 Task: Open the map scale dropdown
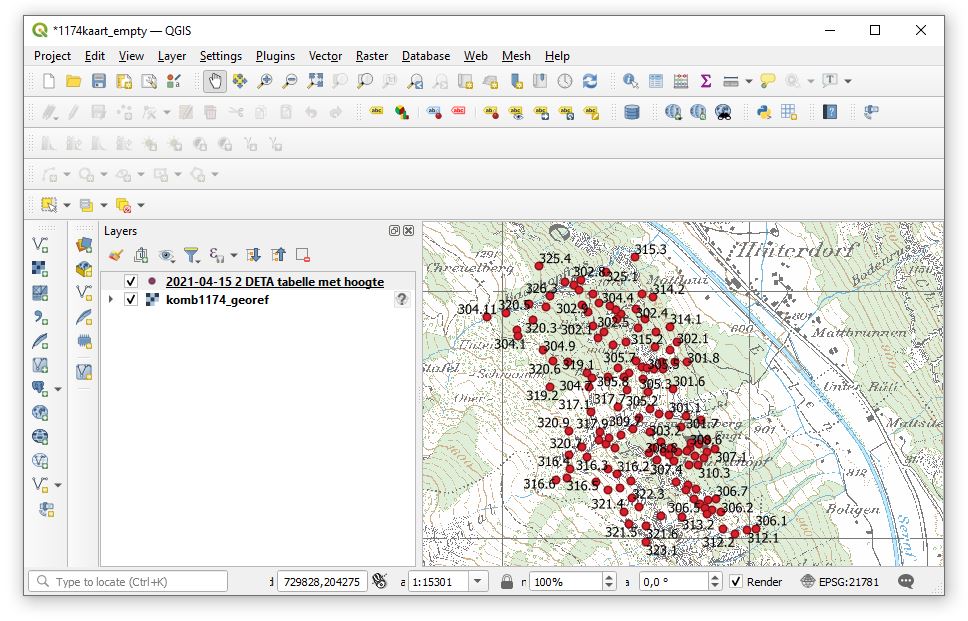[476, 582]
